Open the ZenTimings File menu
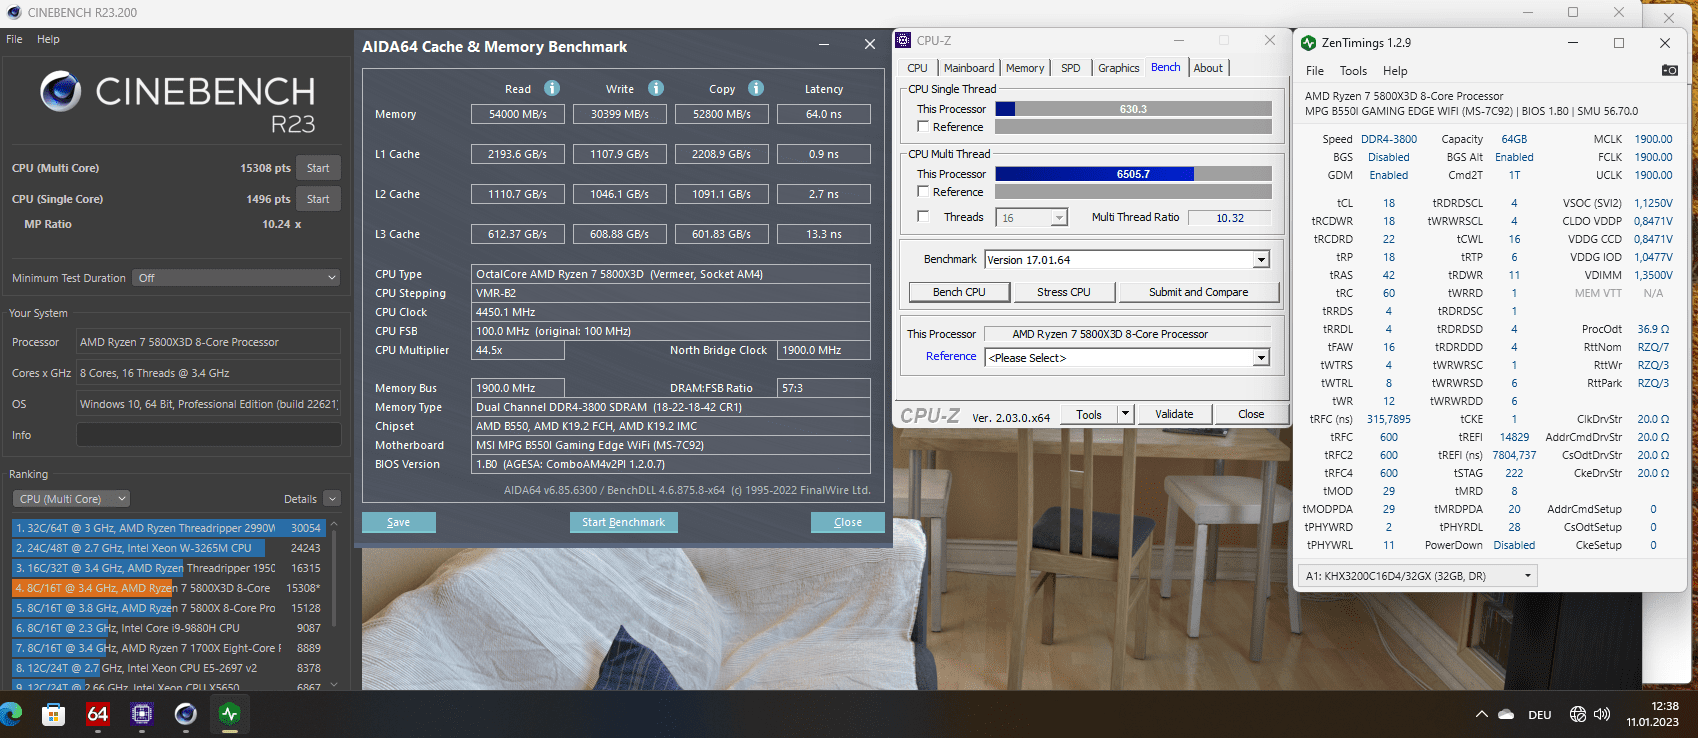The image size is (1698, 738). (1315, 71)
